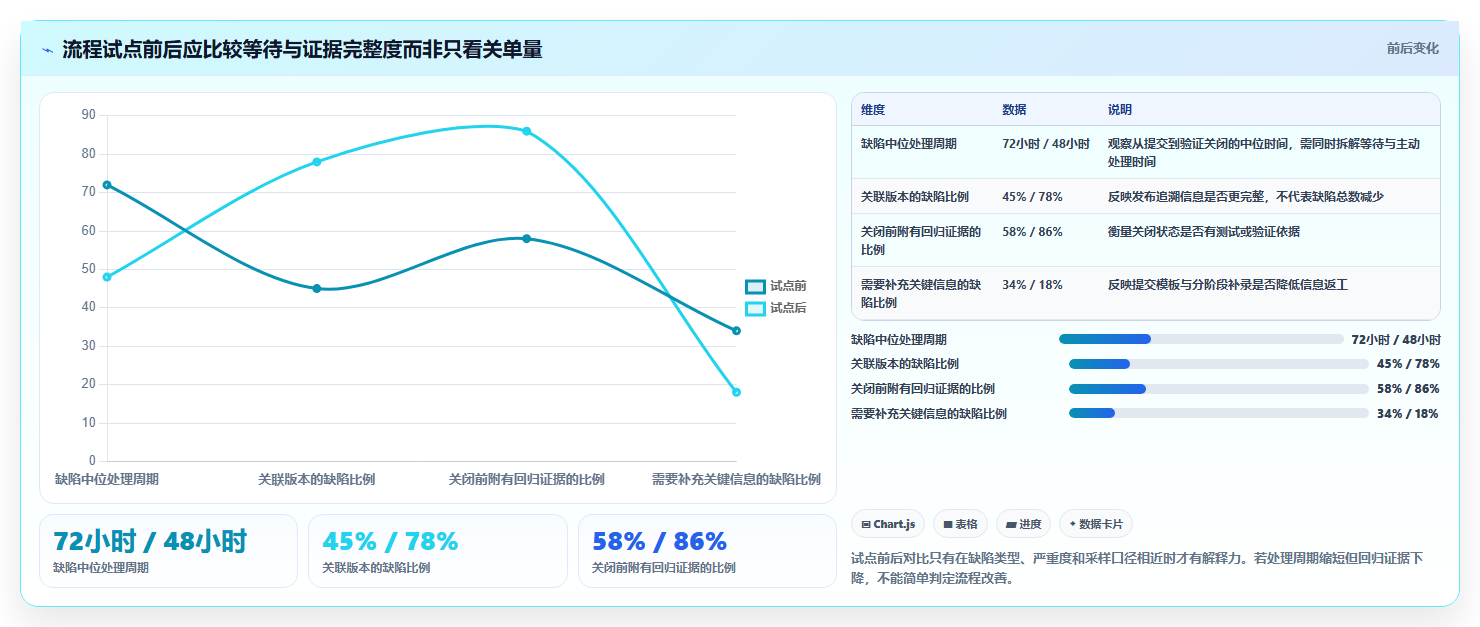Click the 试点前 data point at value 72
The width and height of the screenshot is (1480, 627).
[x=107, y=185]
